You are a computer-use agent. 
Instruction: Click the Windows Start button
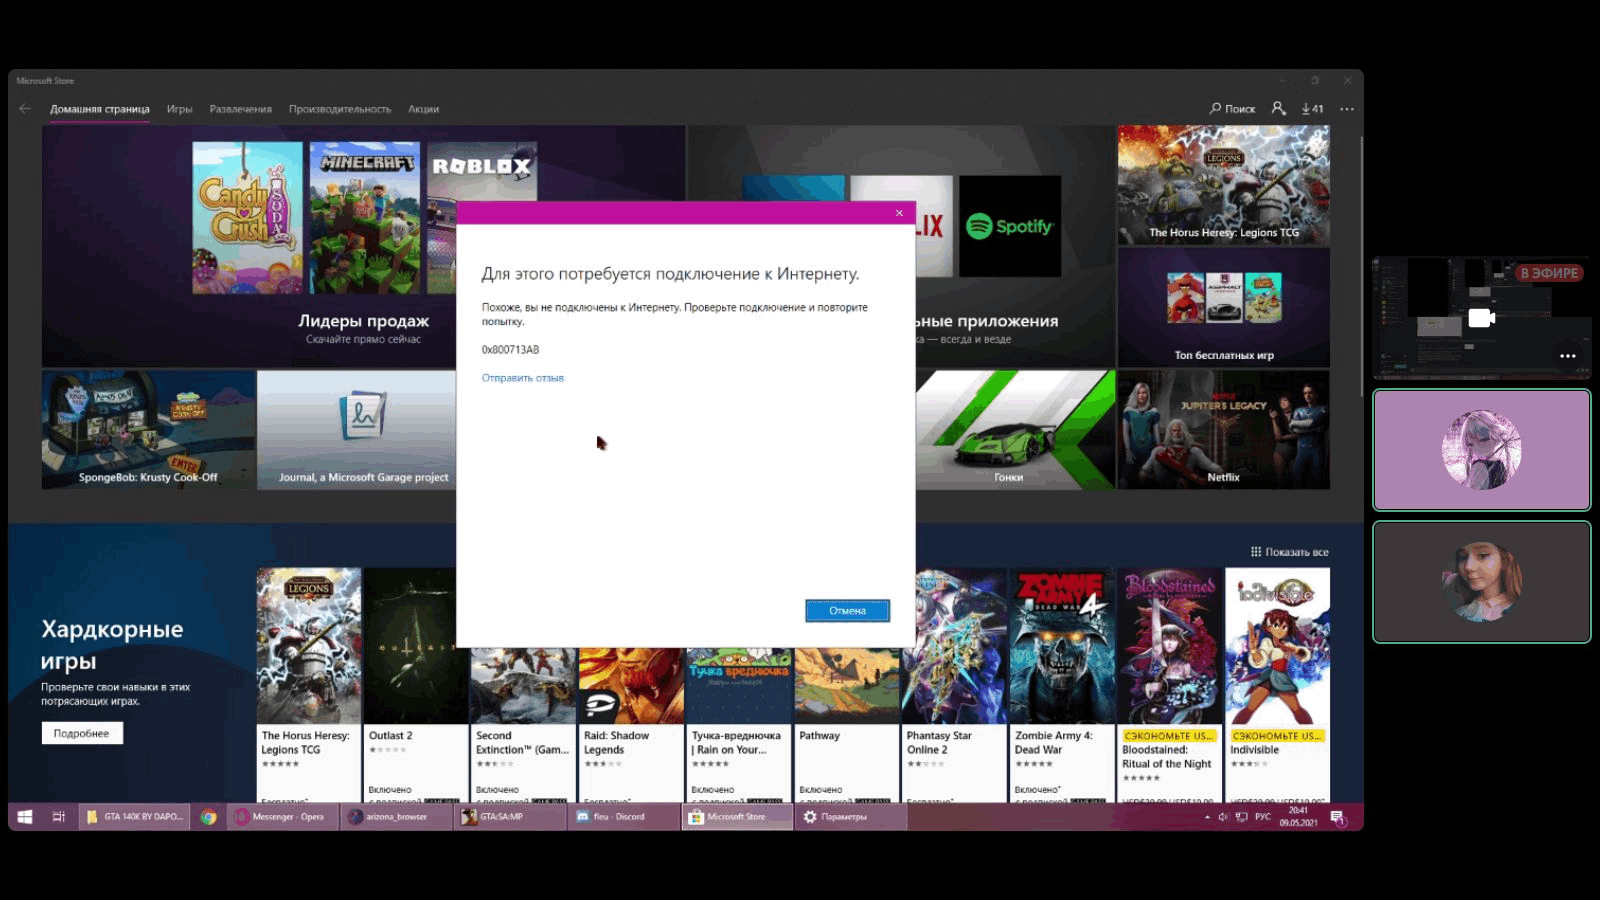25,817
